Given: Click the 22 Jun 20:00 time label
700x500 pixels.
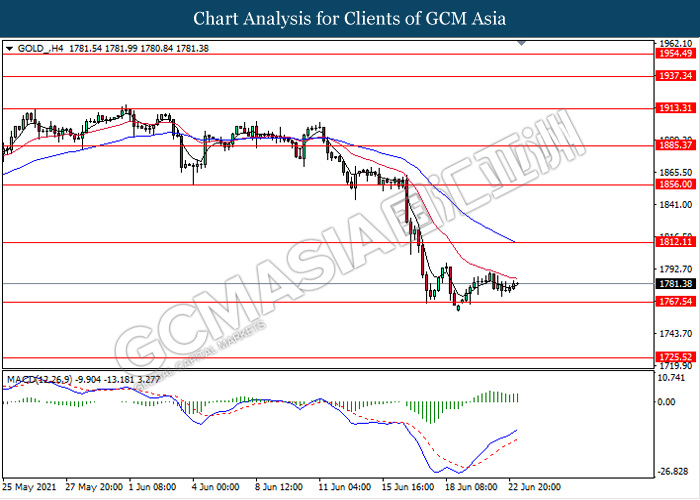Looking at the screenshot, I should 534,487.
